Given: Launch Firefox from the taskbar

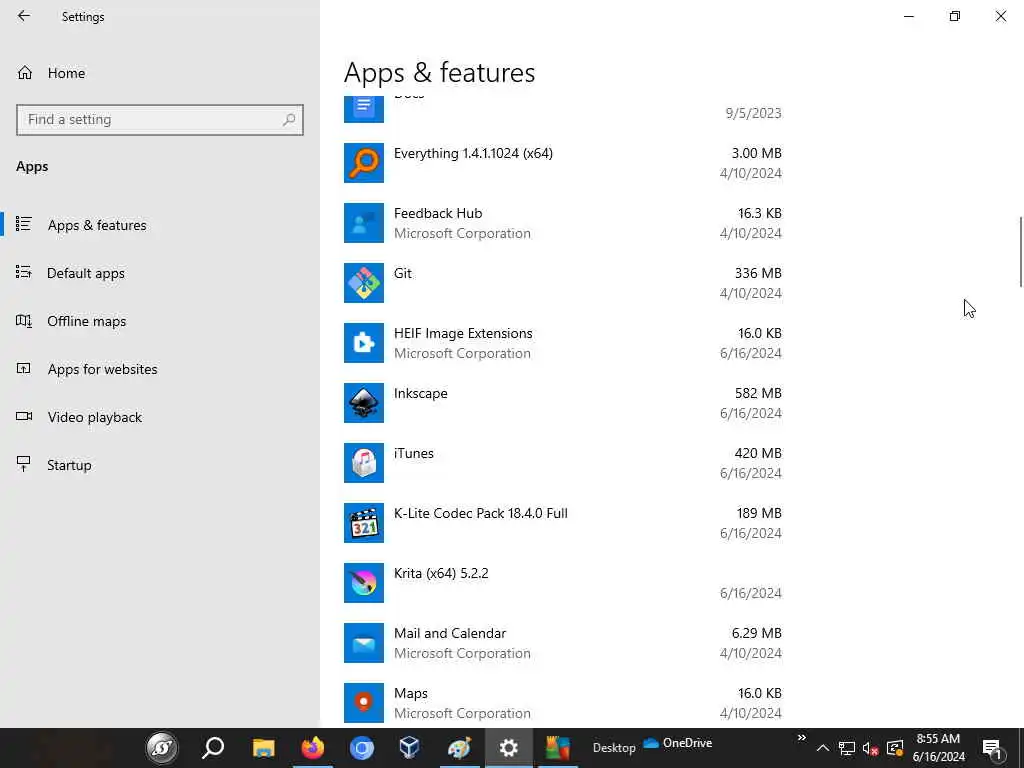Looking at the screenshot, I should click(x=313, y=748).
